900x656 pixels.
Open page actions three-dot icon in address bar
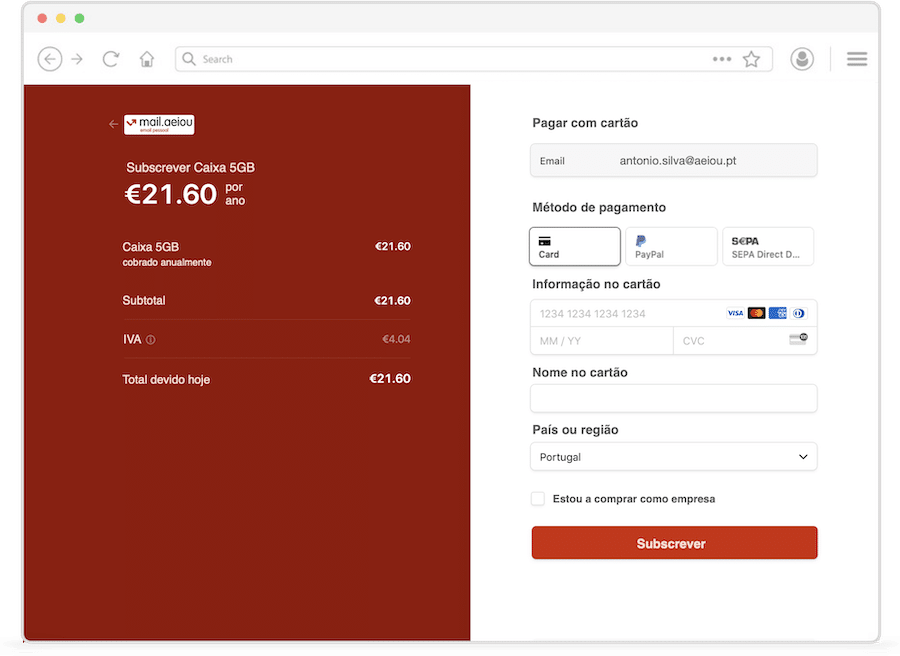pos(722,59)
